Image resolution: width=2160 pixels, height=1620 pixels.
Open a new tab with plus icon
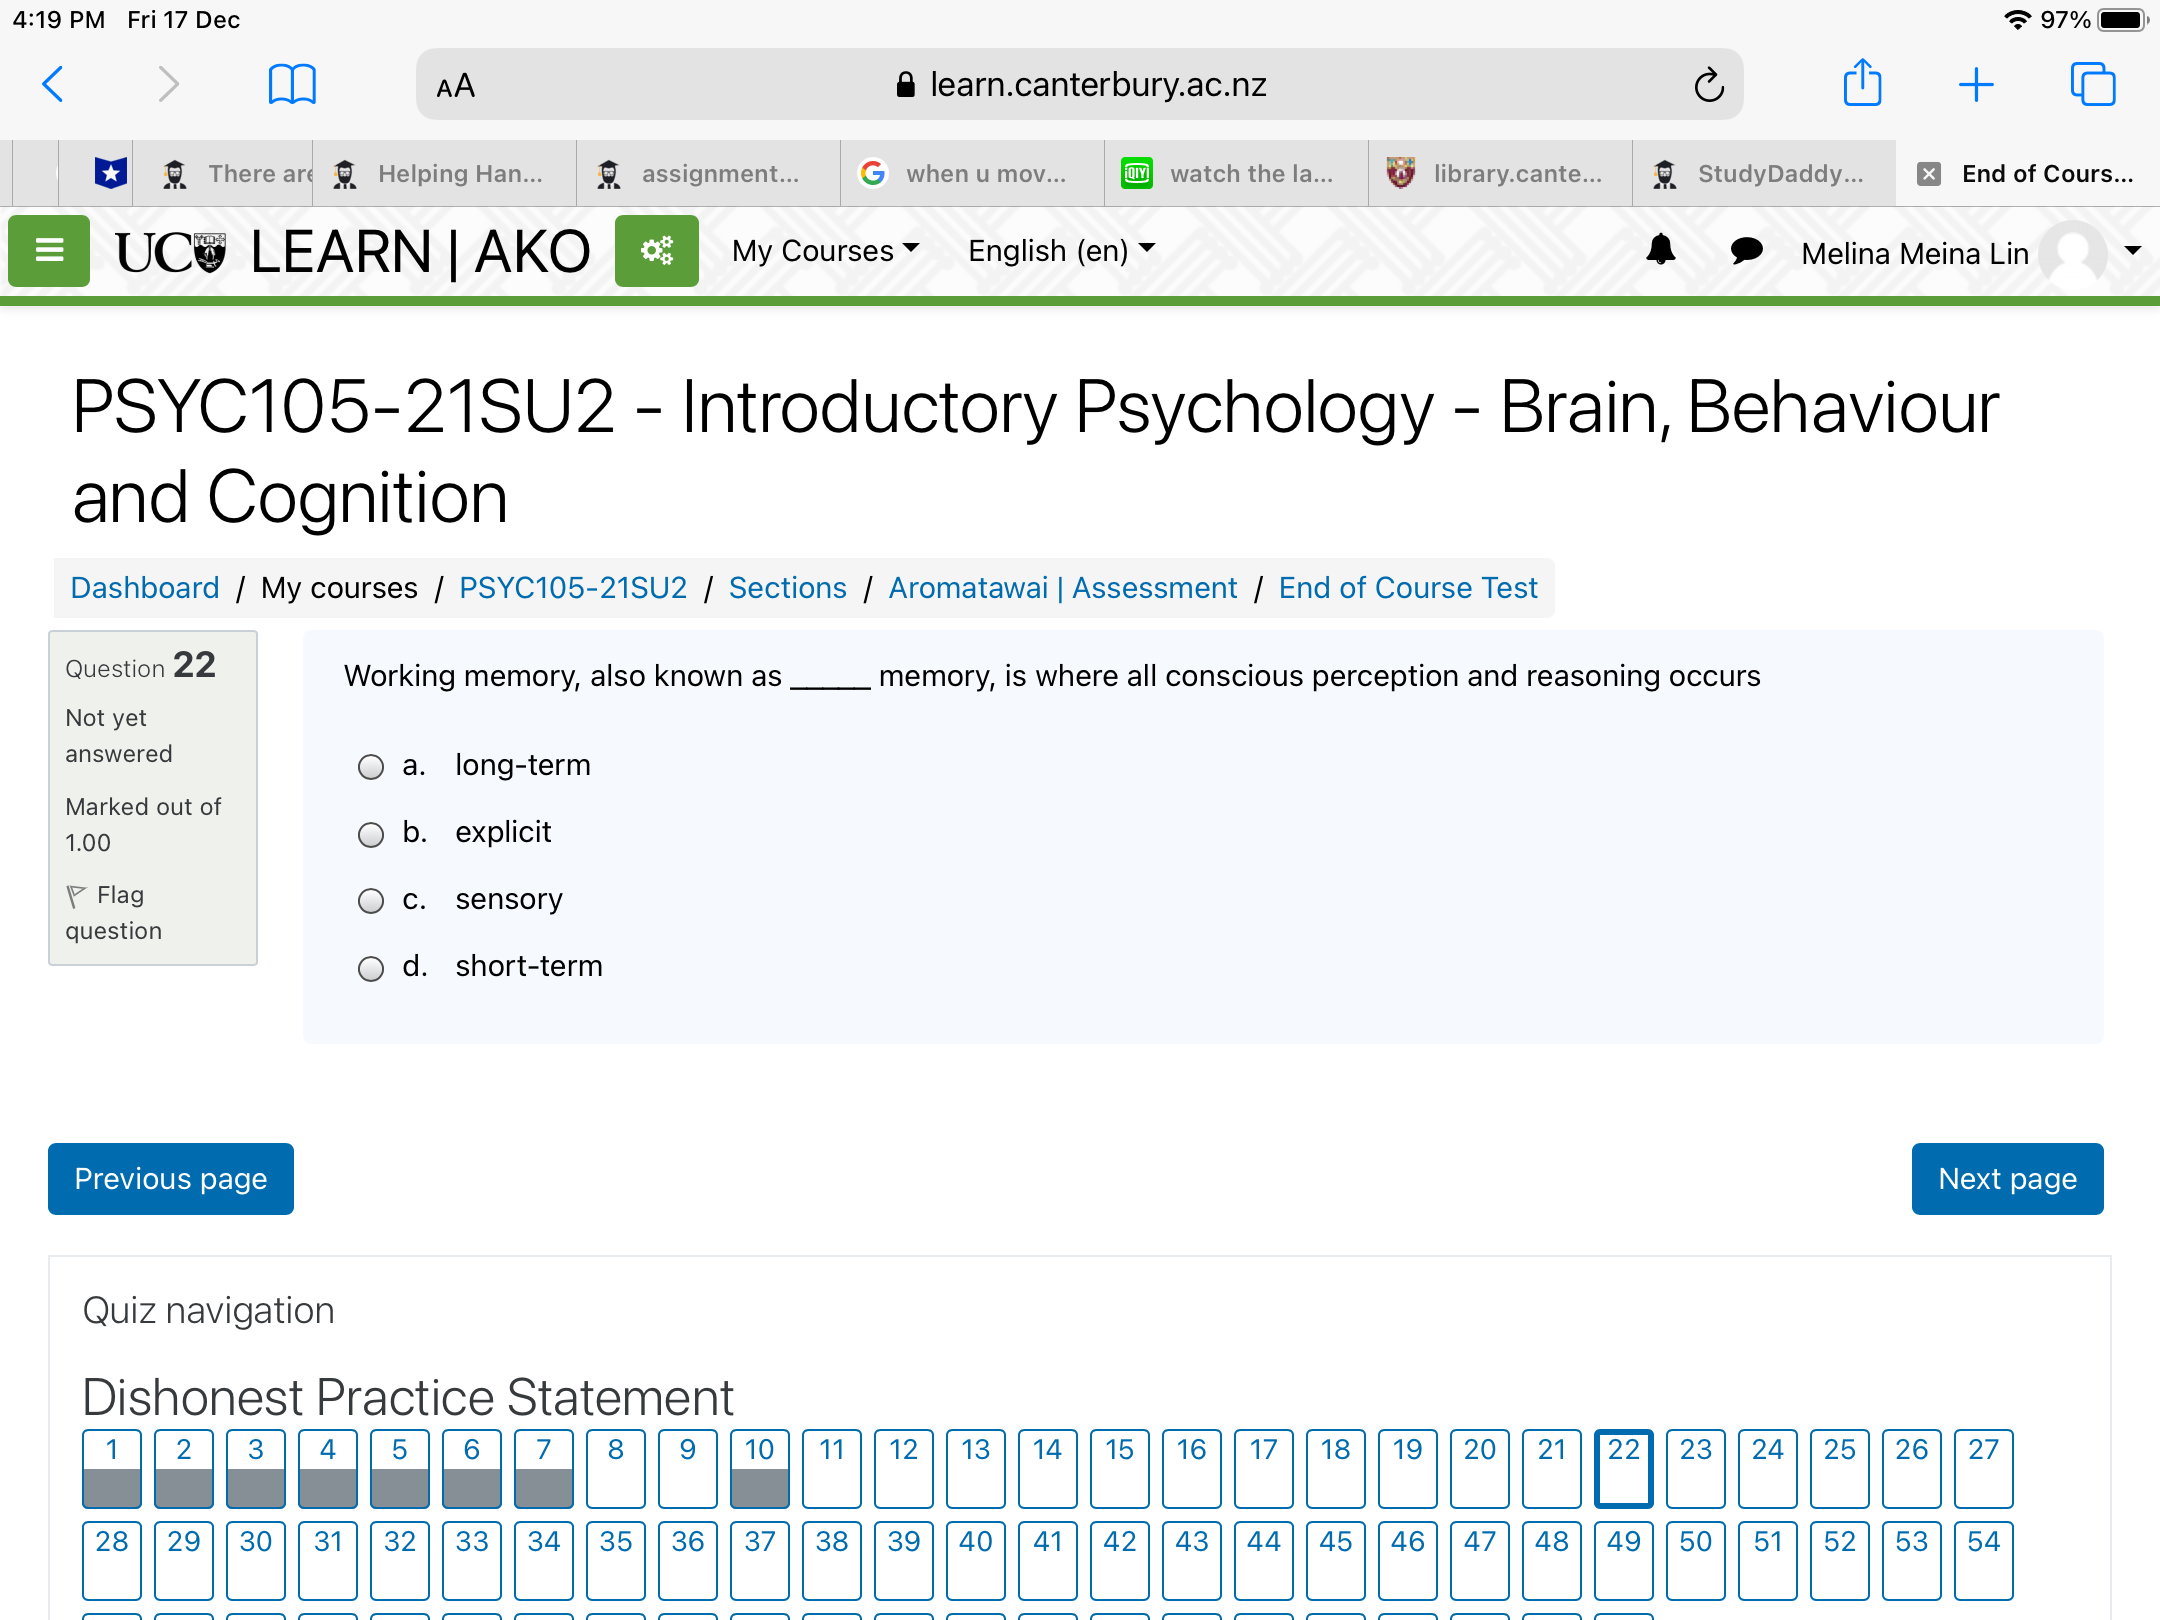click(x=1976, y=85)
